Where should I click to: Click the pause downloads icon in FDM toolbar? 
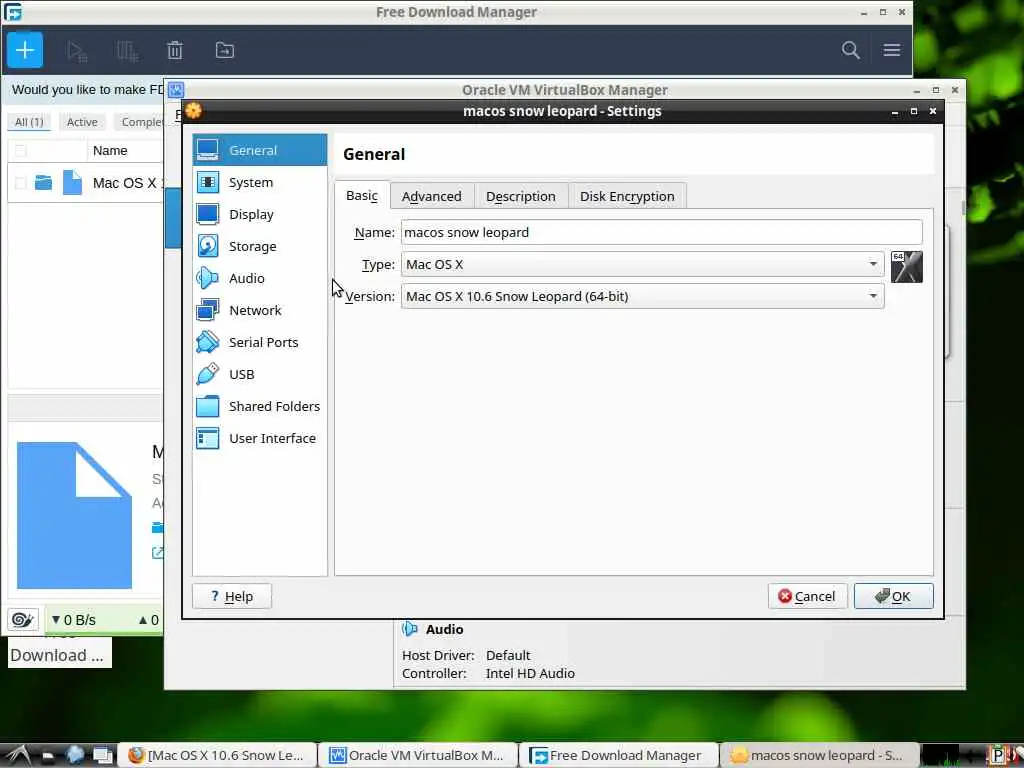(127, 51)
